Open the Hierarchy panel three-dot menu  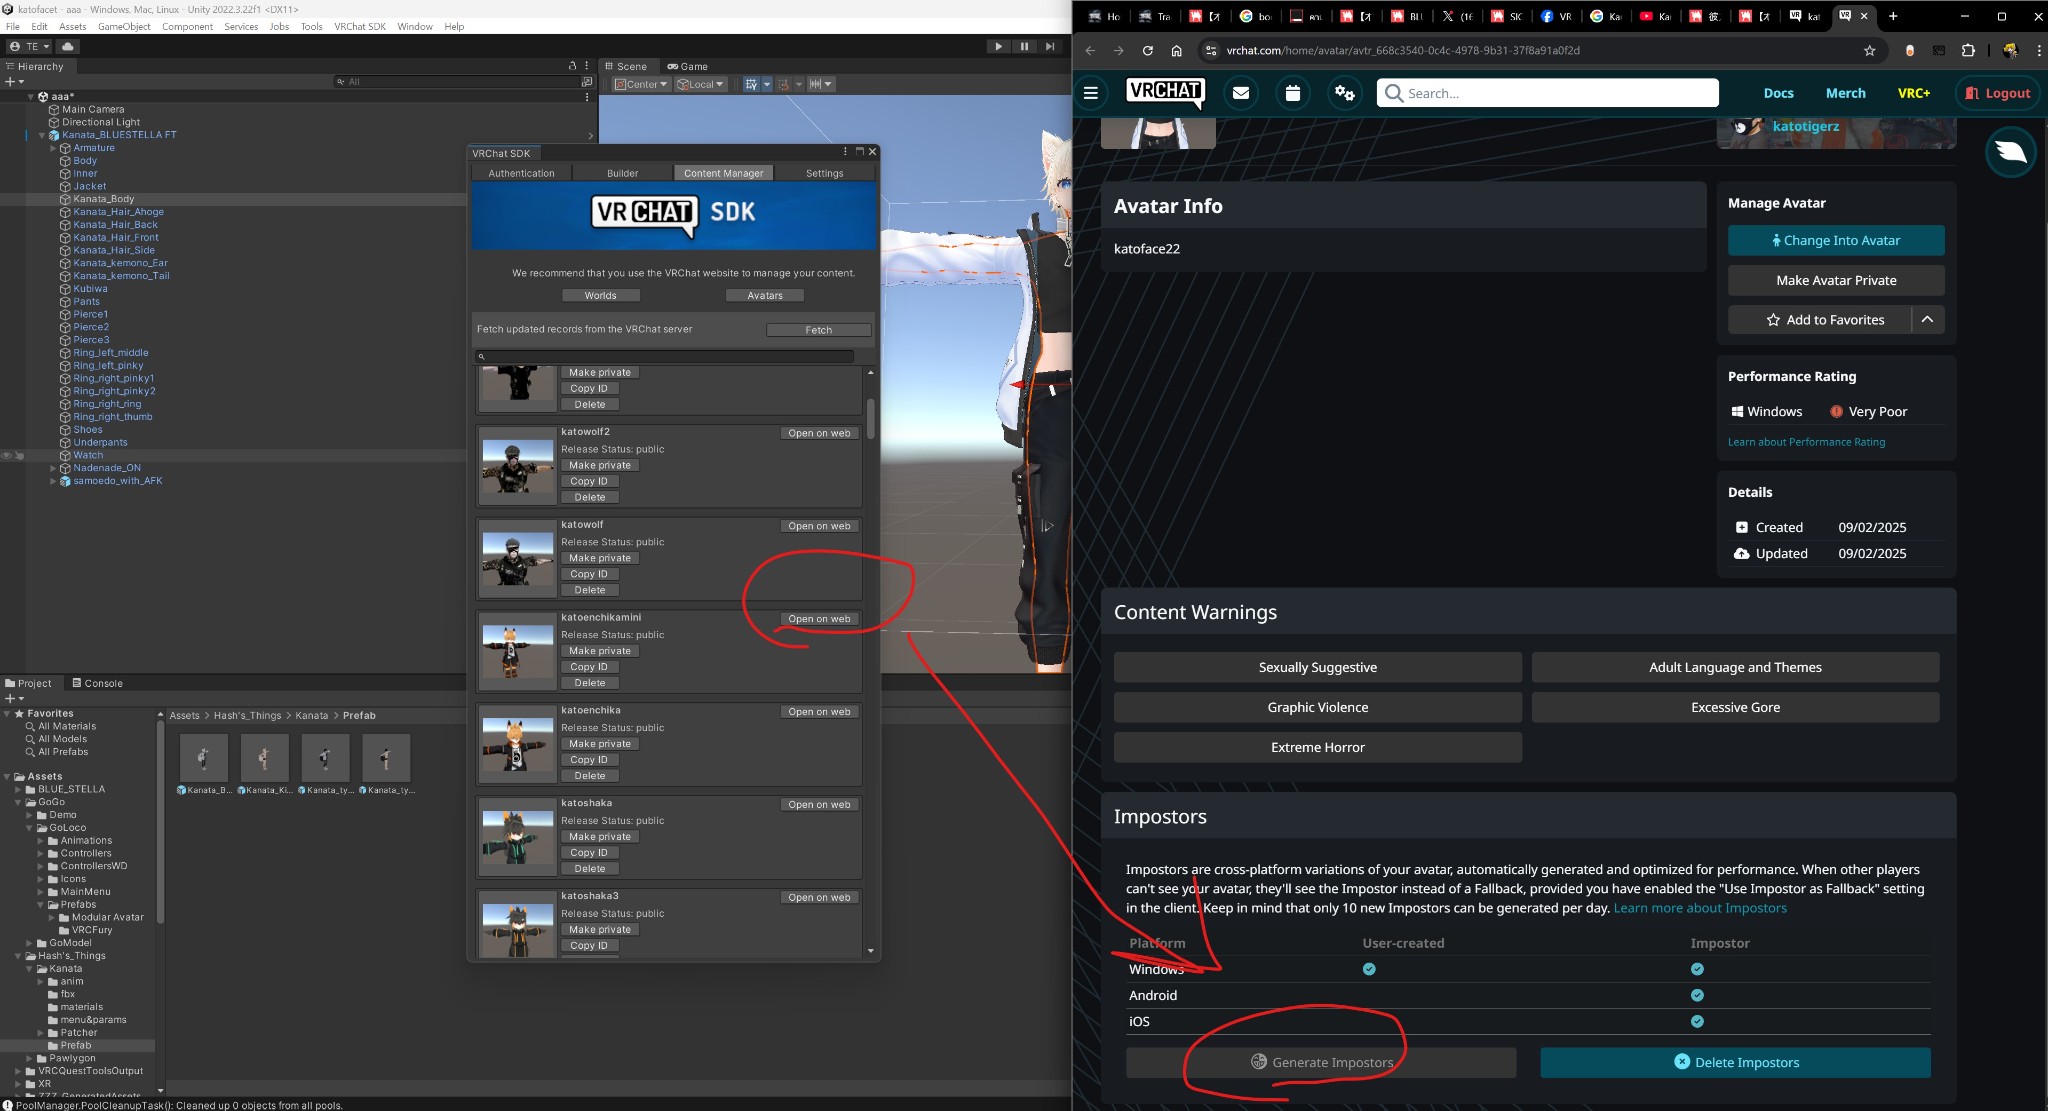(x=587, y=66)
